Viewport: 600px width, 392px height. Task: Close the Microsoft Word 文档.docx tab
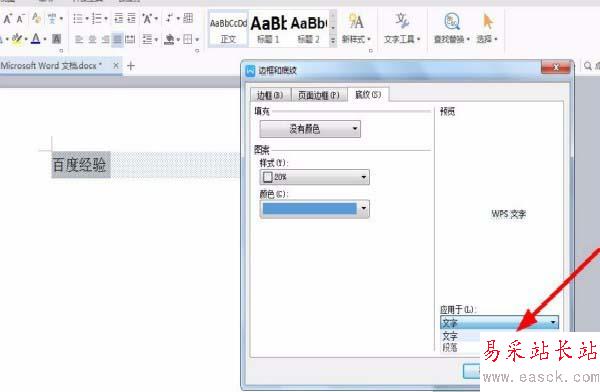pos(116,66)
